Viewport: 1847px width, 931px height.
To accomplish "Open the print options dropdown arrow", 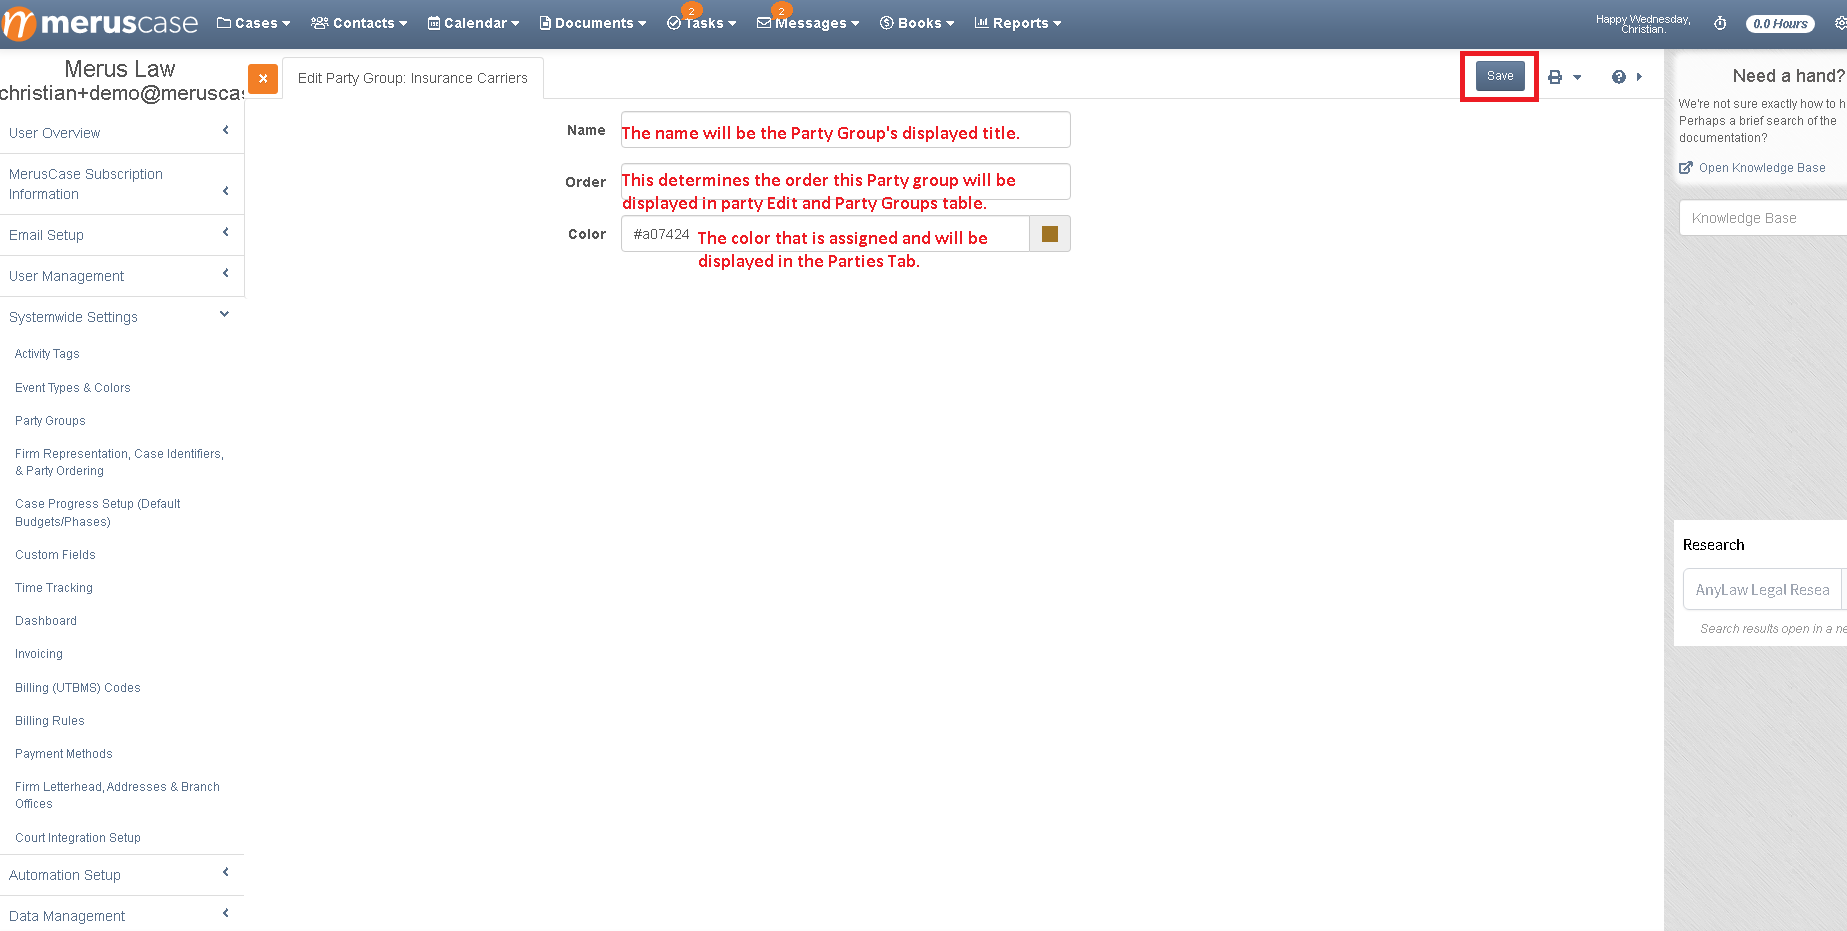I will (1577, 77).
